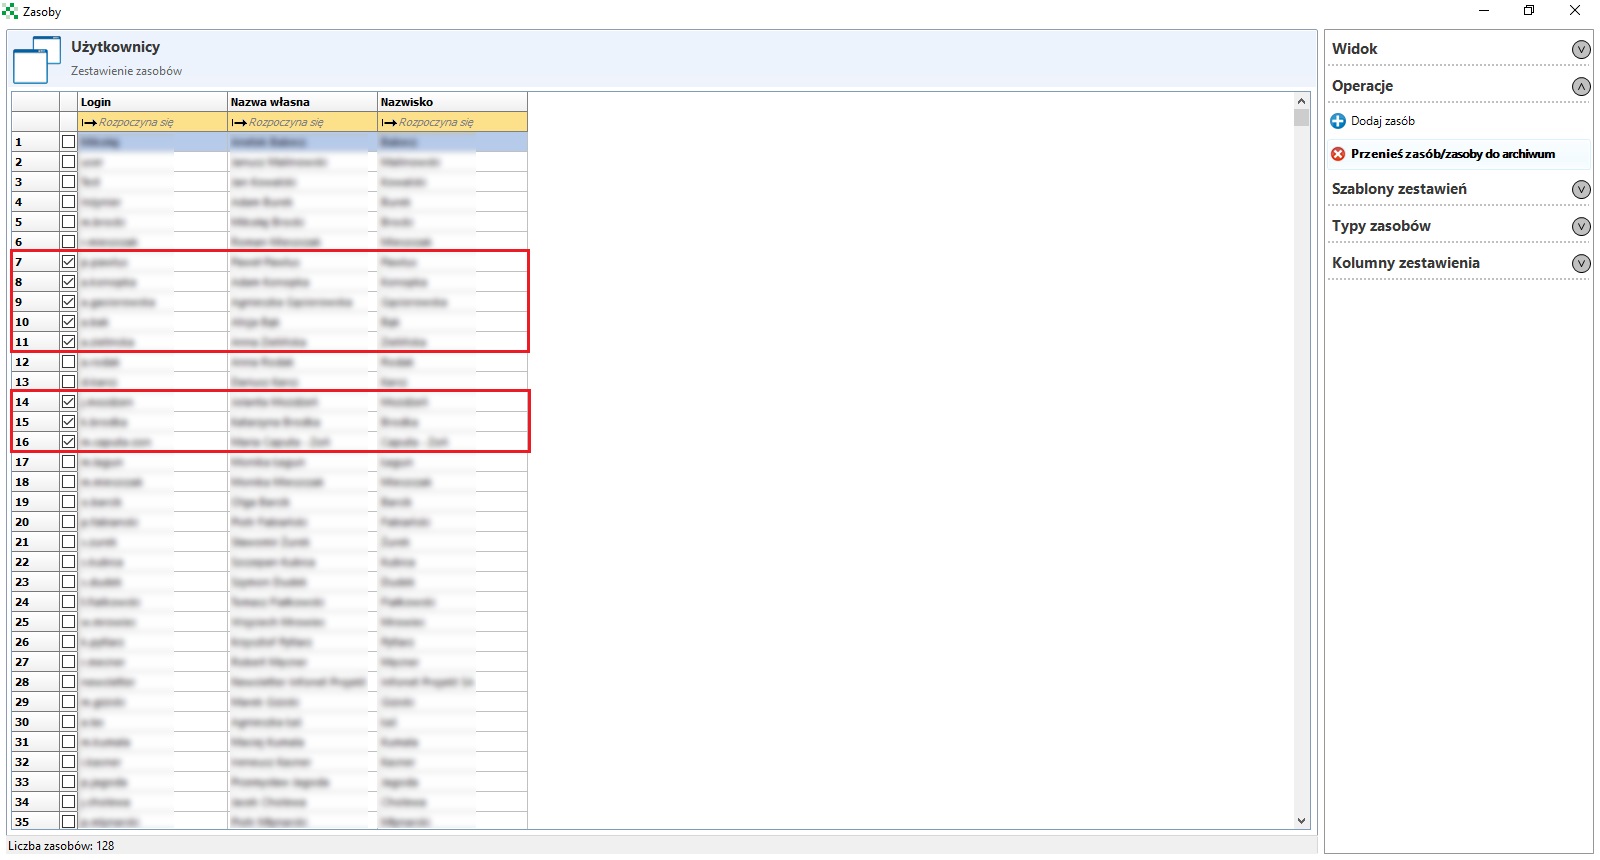Check the checkbox in row 12
Image resolution: width=1600 pixels, height=860 pixels.
point(68,362)
